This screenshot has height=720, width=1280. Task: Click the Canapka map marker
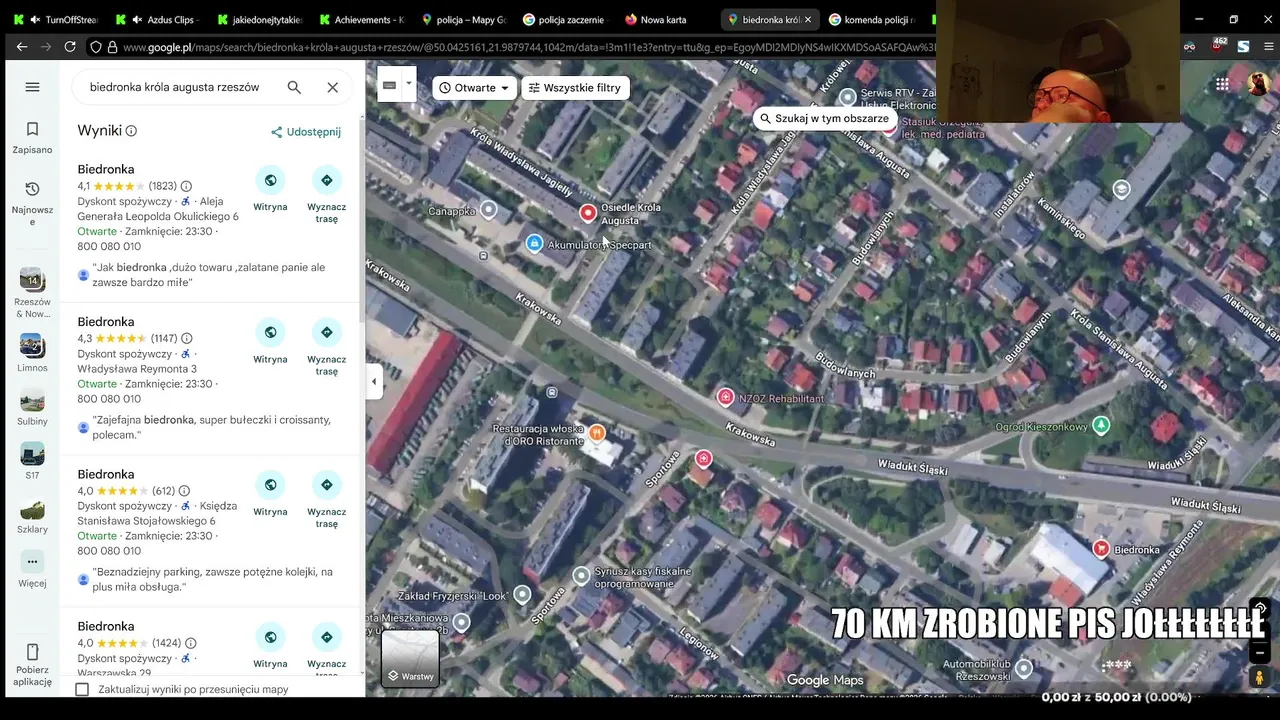pyautogui.click(x=488, y=209)
